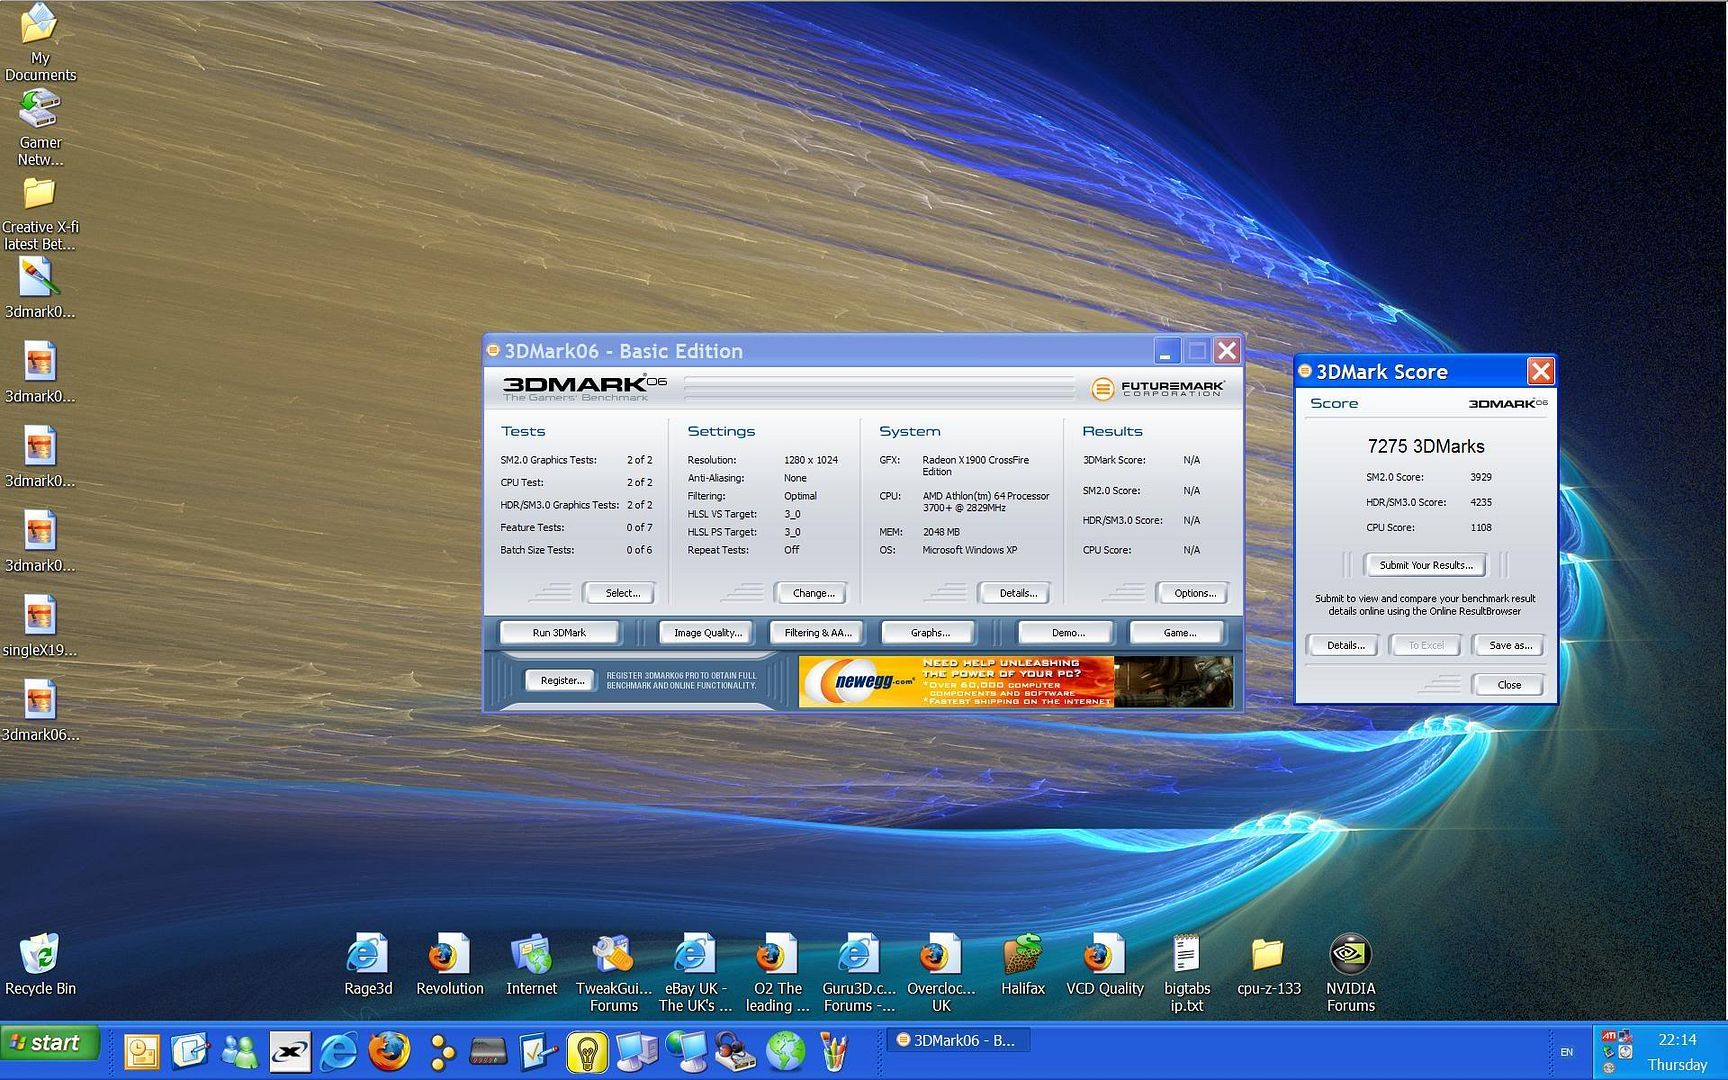Screen dimensions: 1728x1080
Task: Open the VCD Quality shortcut
Action: click(1104, 965)
